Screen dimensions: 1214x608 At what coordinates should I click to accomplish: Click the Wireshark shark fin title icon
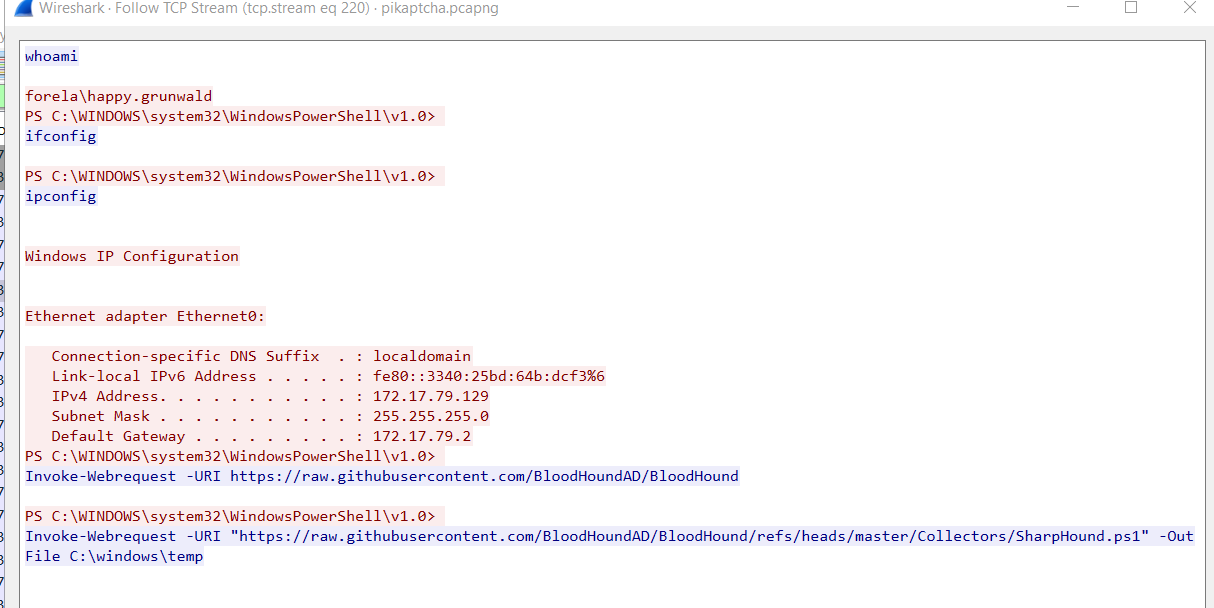(x=22, y=8)
